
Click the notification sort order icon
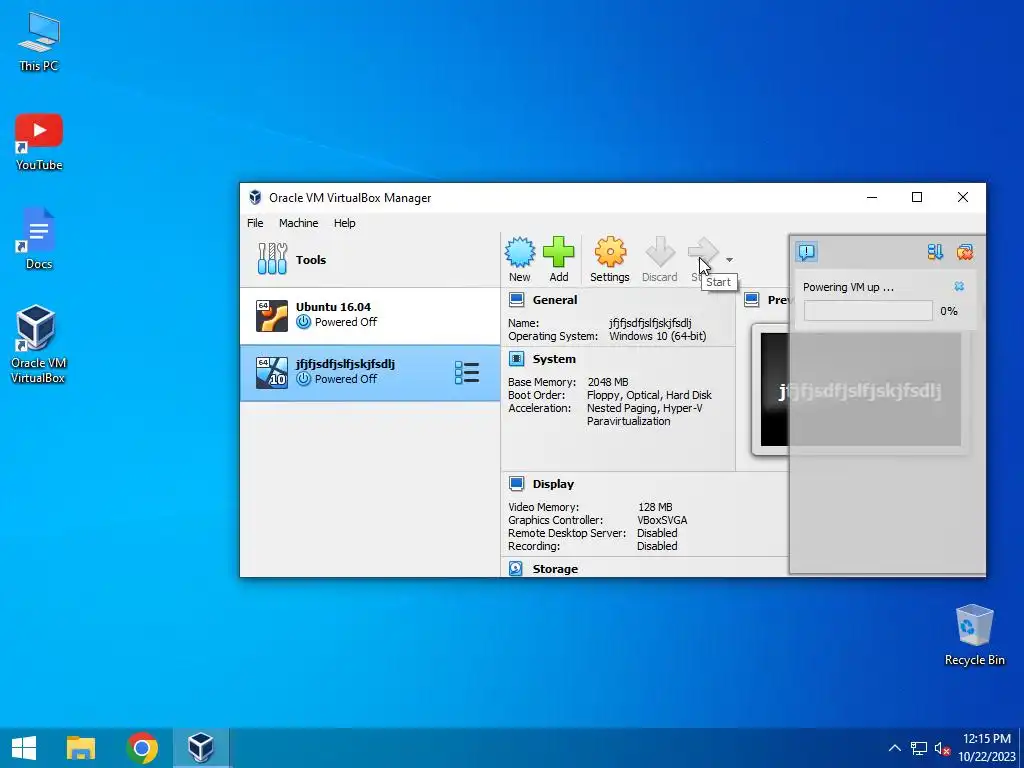coord(935,251)
